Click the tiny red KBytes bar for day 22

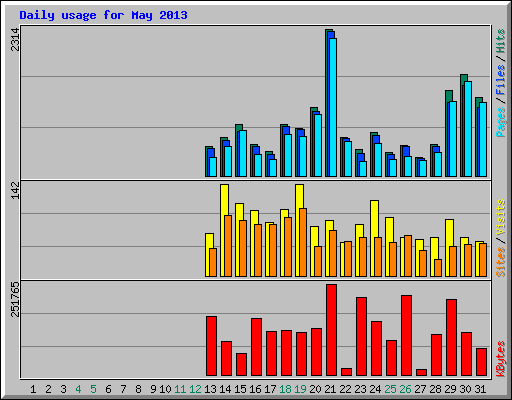point(346,372)
